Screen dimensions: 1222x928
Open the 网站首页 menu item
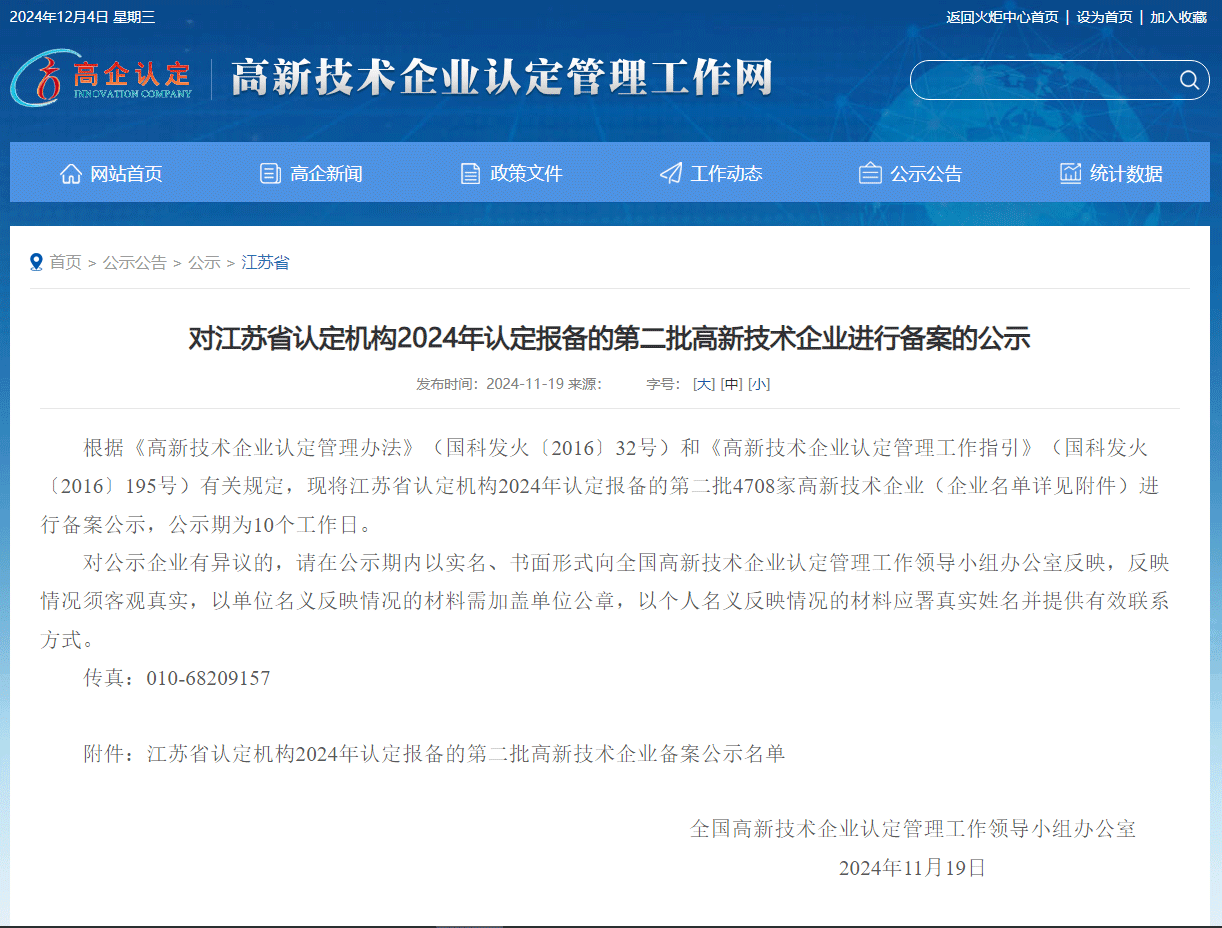(125, 172)
